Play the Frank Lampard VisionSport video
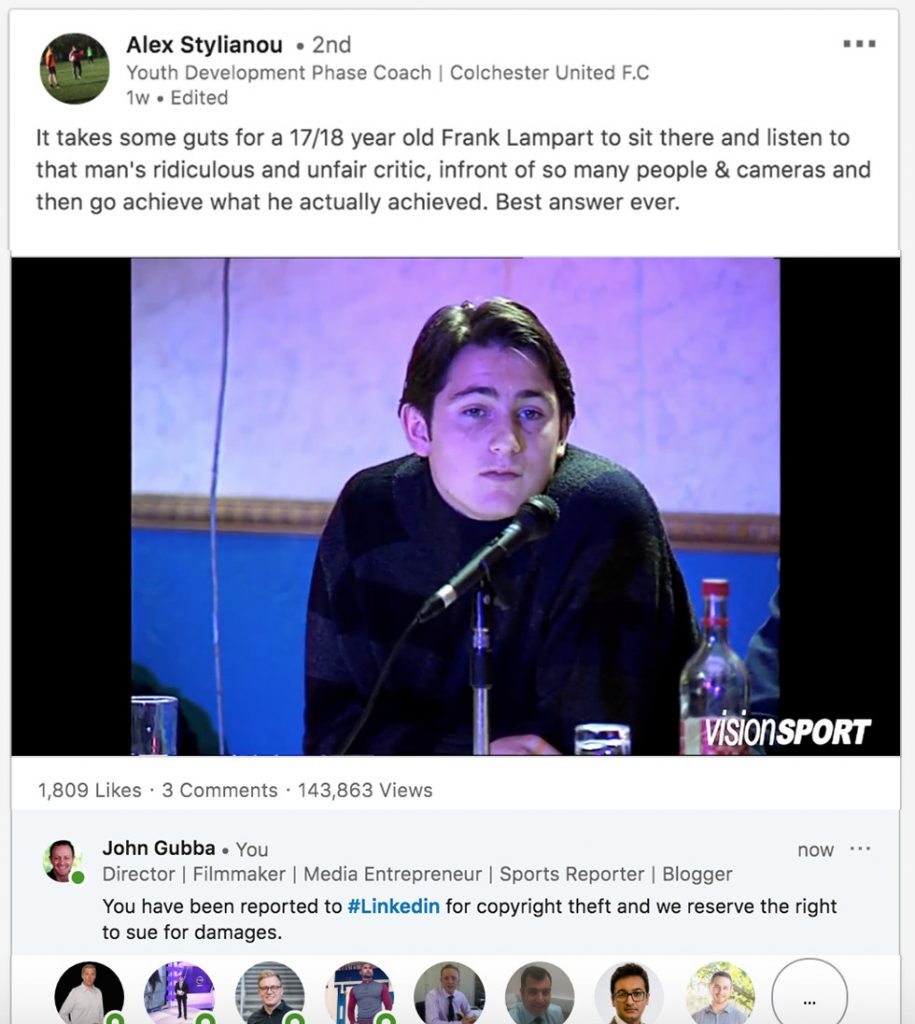Image resolution: width=915 pixels, height=1024 pixels. coord(455,506)
